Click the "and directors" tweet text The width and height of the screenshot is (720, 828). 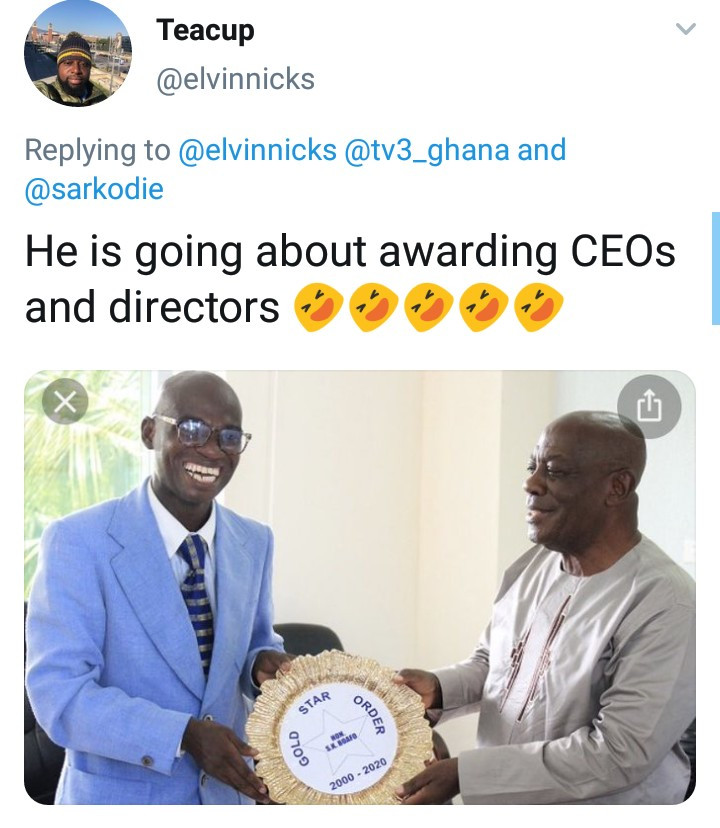coord(152,308)
